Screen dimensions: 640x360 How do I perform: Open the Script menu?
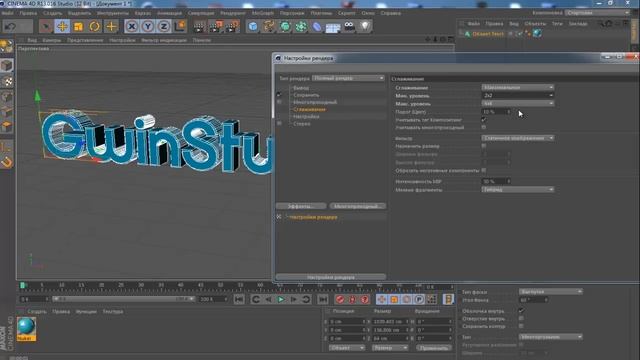click(x=347, y=13)
